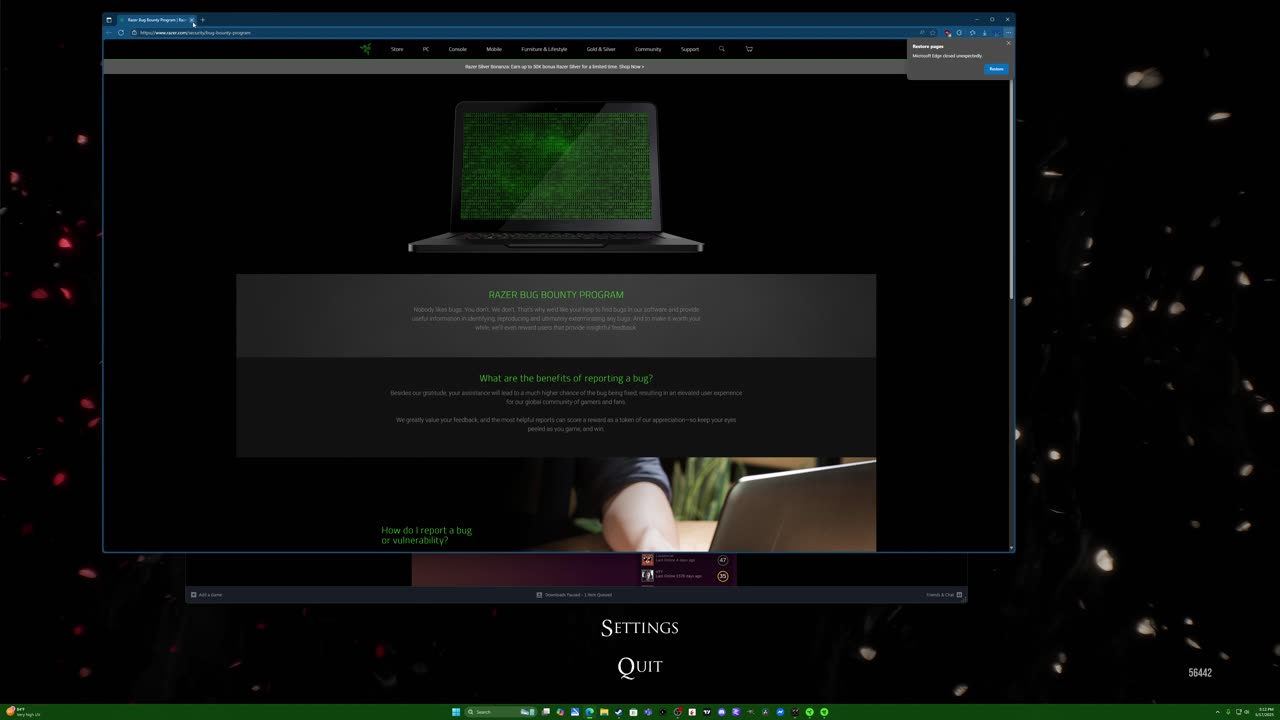Open the Gold & Silver menu
1280x720 pixels.
click(x=601, y=49)
